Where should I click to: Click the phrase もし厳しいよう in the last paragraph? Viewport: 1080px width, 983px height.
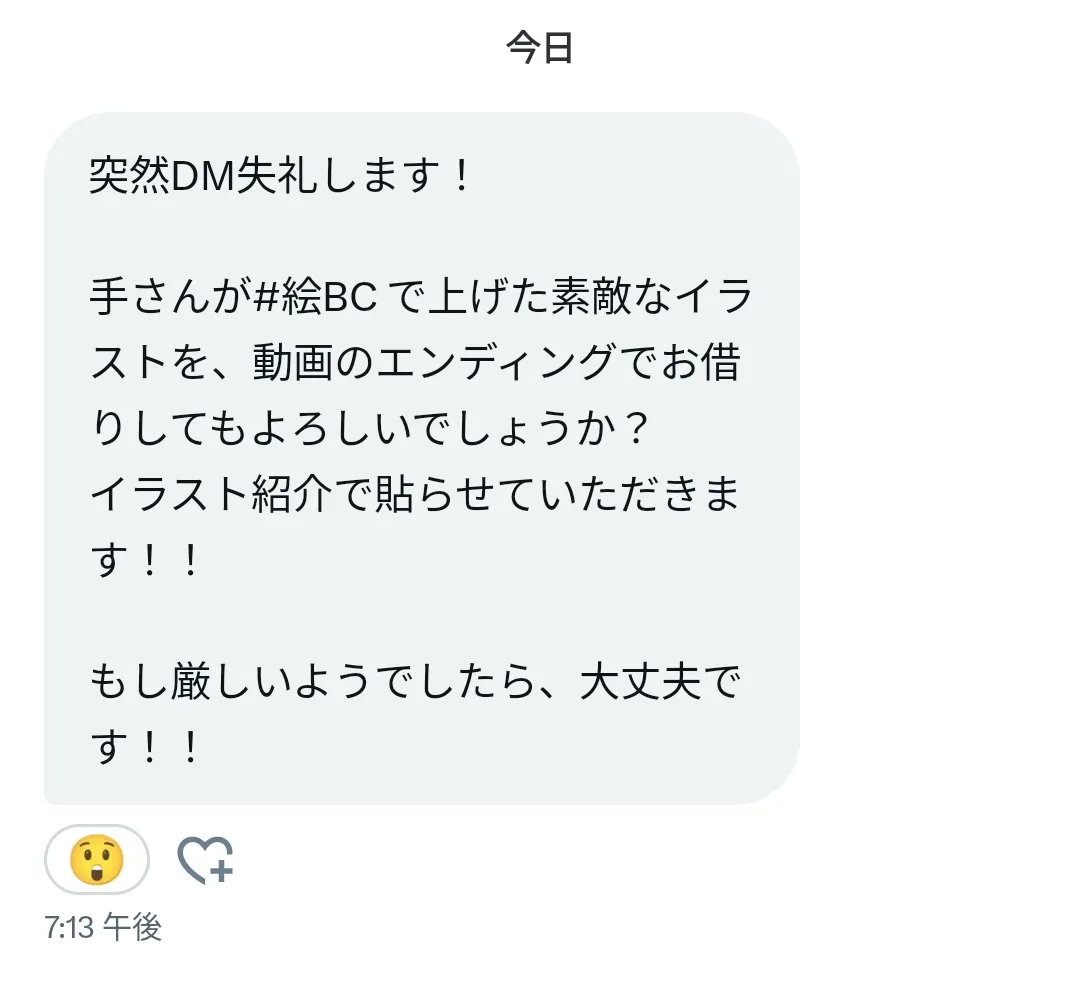[231, 681]
